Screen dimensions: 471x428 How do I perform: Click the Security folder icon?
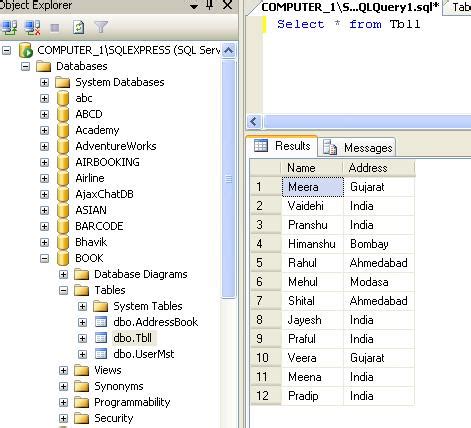[x=82, y=418]
